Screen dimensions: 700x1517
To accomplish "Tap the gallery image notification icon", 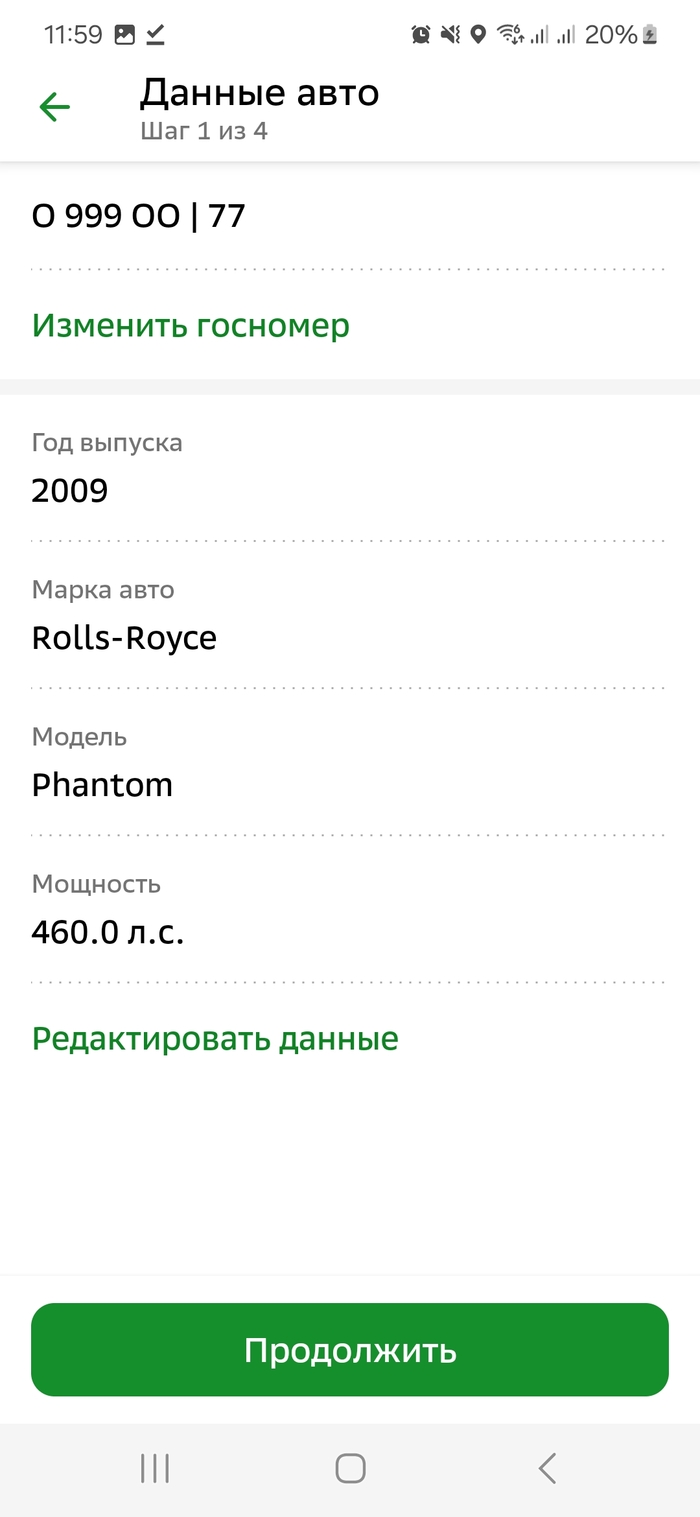I will tap(124, 35).
